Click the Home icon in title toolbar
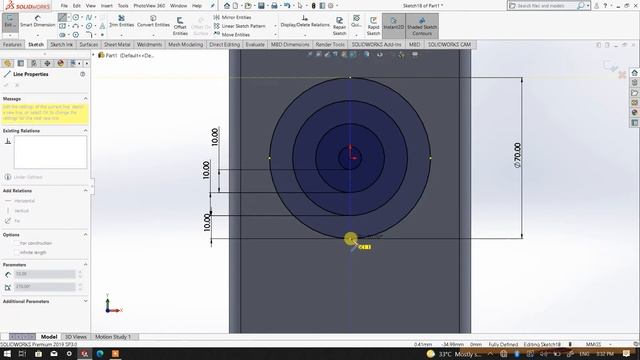The width and height of the screenshot is (640, 360). tap(227, 6)
